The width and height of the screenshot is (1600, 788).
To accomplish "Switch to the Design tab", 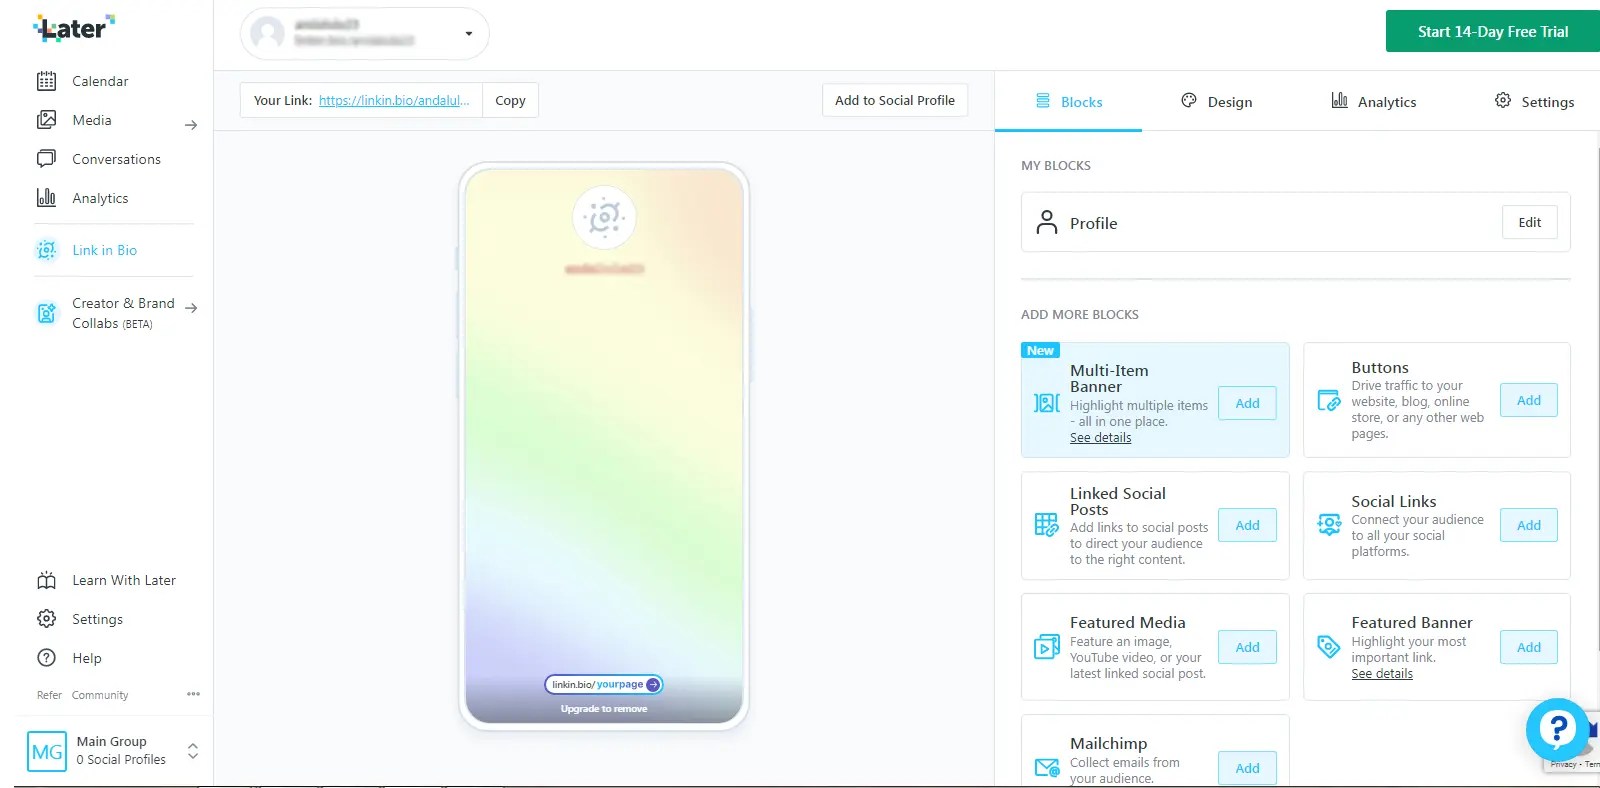I will pyautogui.click(x=1216, y=102).
